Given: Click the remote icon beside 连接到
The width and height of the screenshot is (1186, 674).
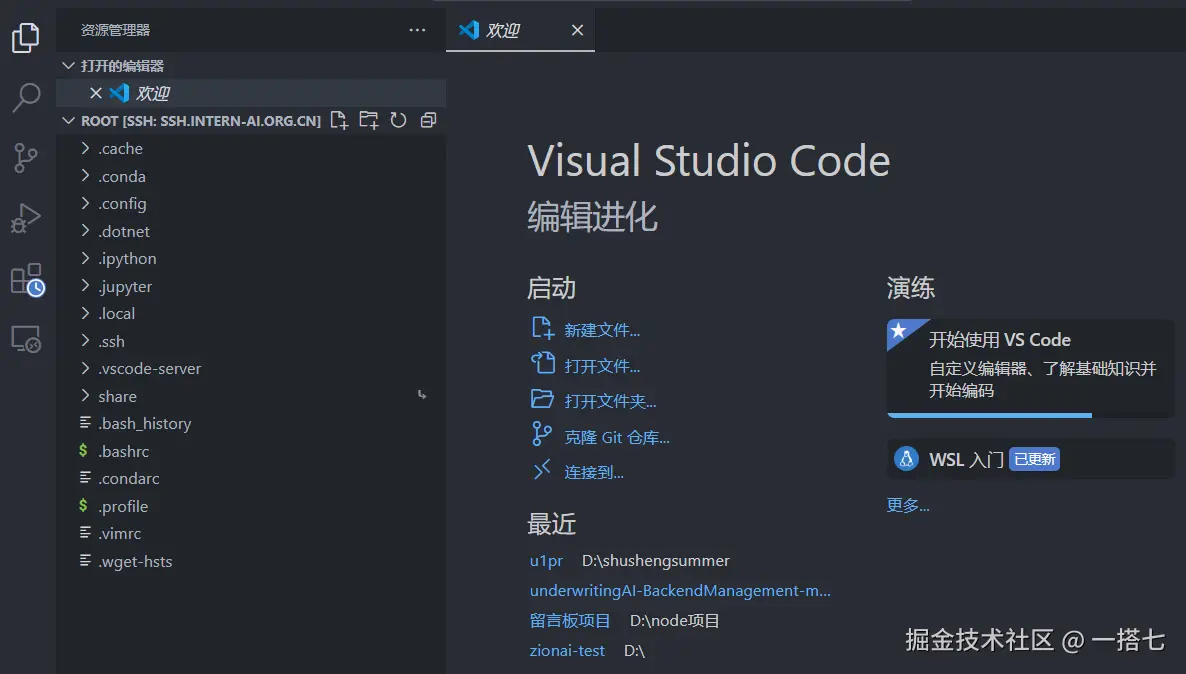Looking at the screenshot, I should (x=542, y=471).
